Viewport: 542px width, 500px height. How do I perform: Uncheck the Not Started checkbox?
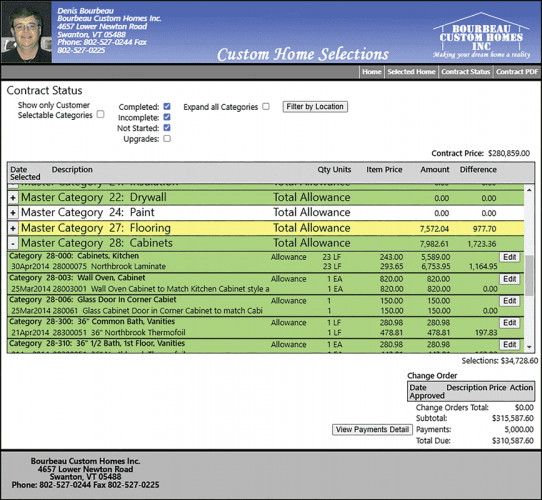(167, 128)
